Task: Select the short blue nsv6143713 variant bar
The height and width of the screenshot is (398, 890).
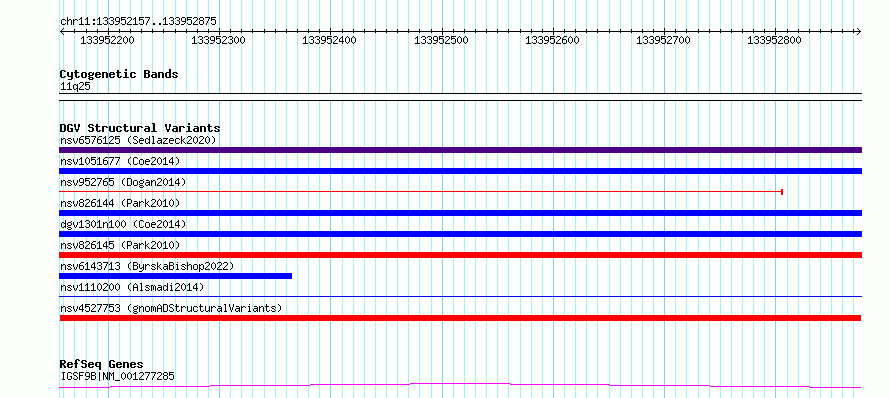Action: (175, 276)
